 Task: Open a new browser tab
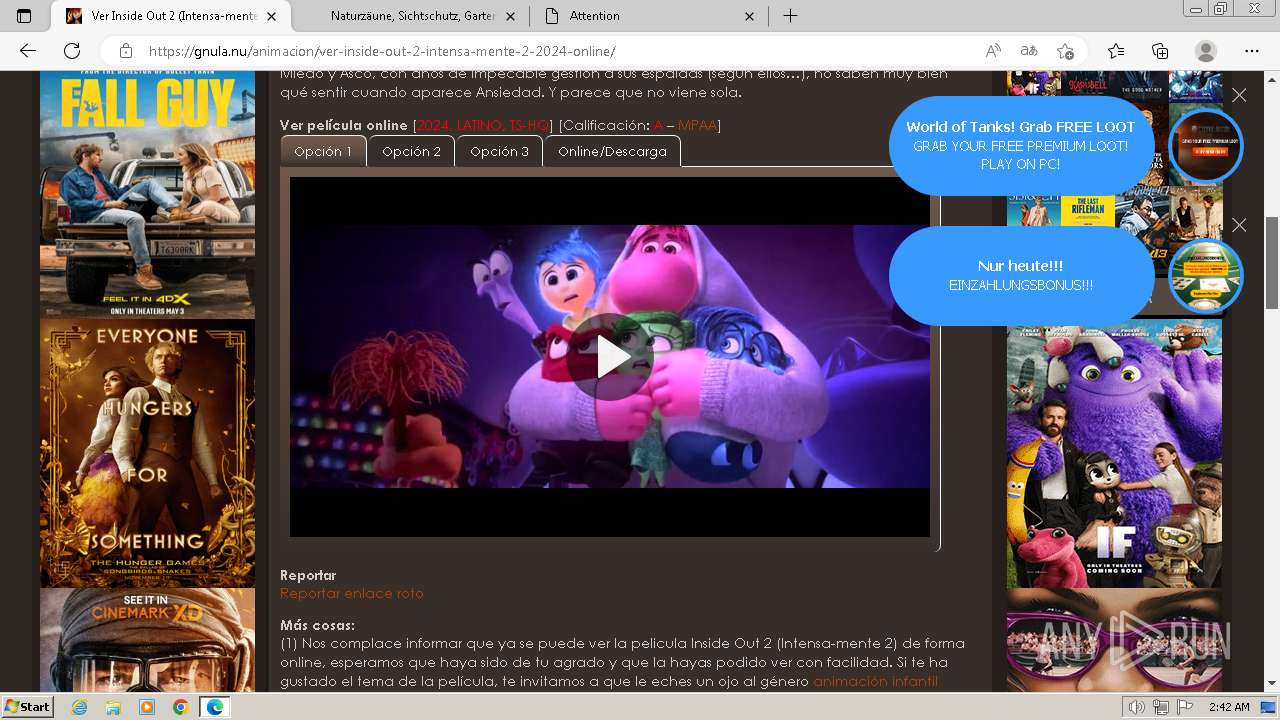(790, 16)
